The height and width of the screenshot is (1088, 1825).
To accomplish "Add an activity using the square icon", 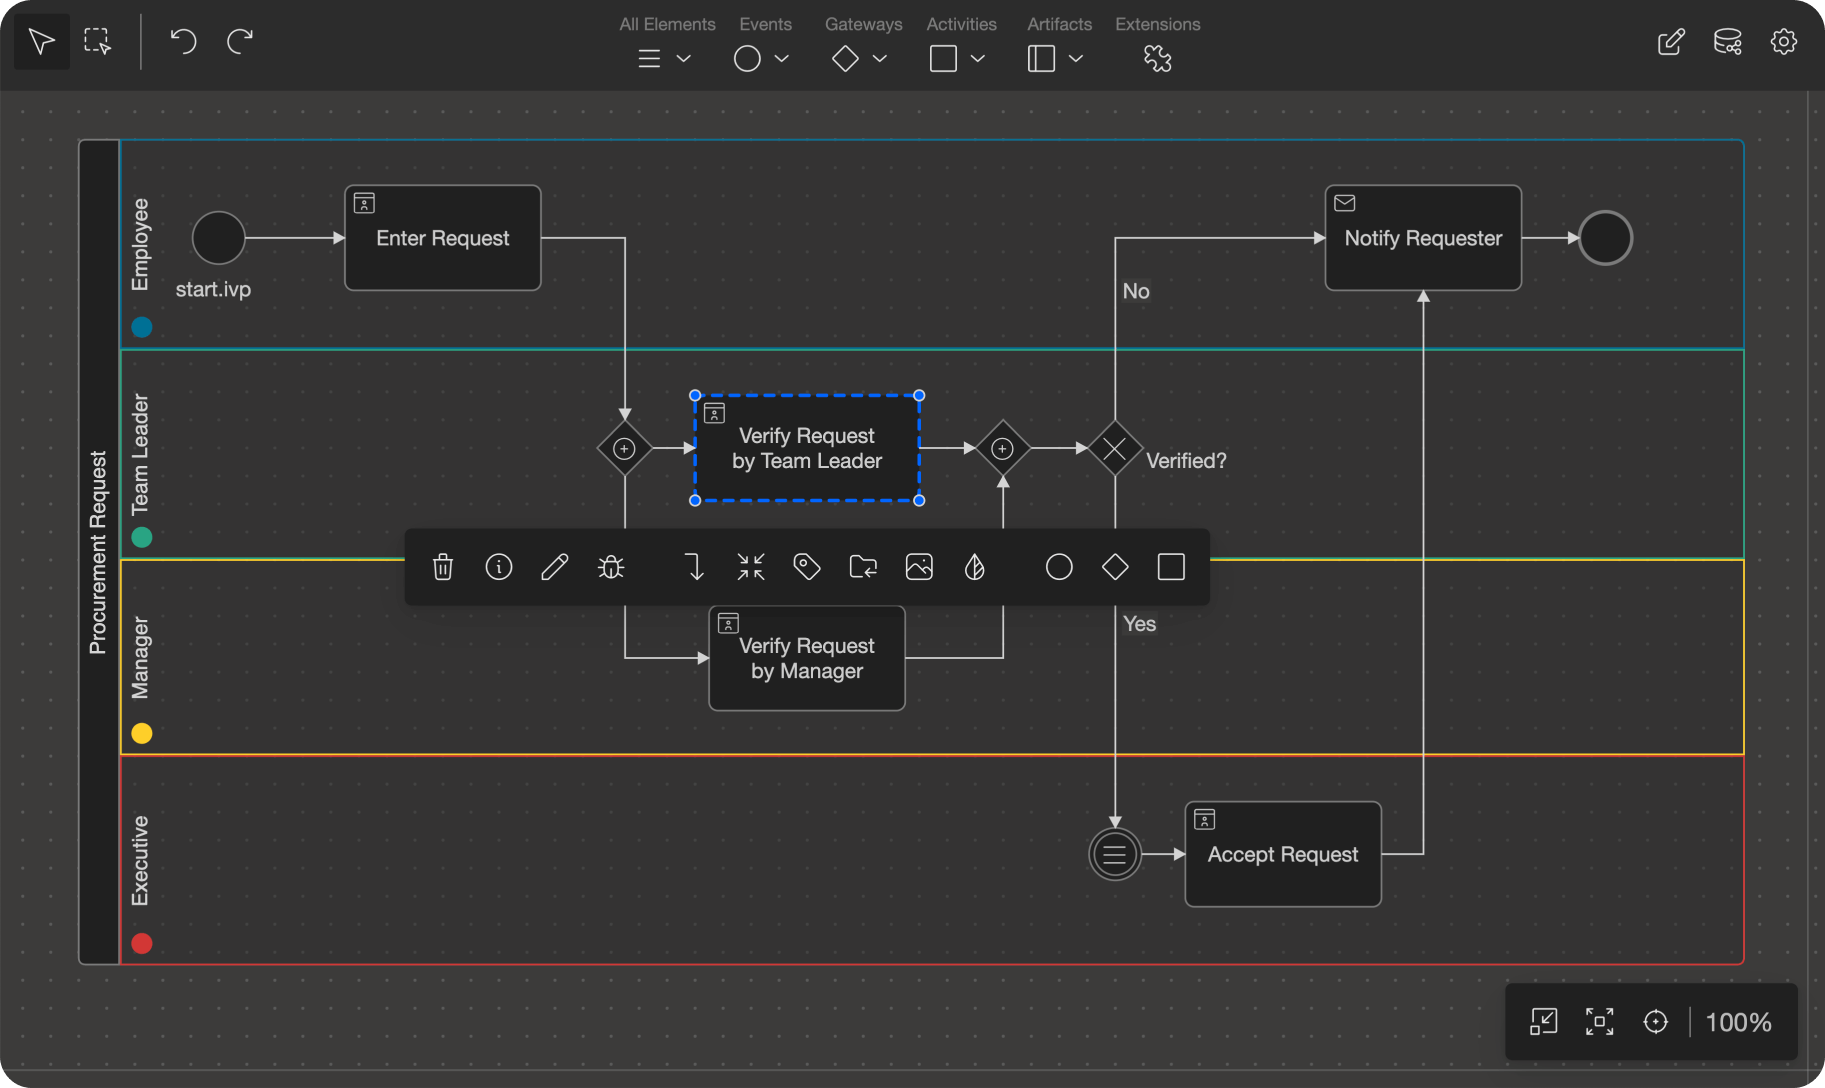I will click(x=1171, y=567).
